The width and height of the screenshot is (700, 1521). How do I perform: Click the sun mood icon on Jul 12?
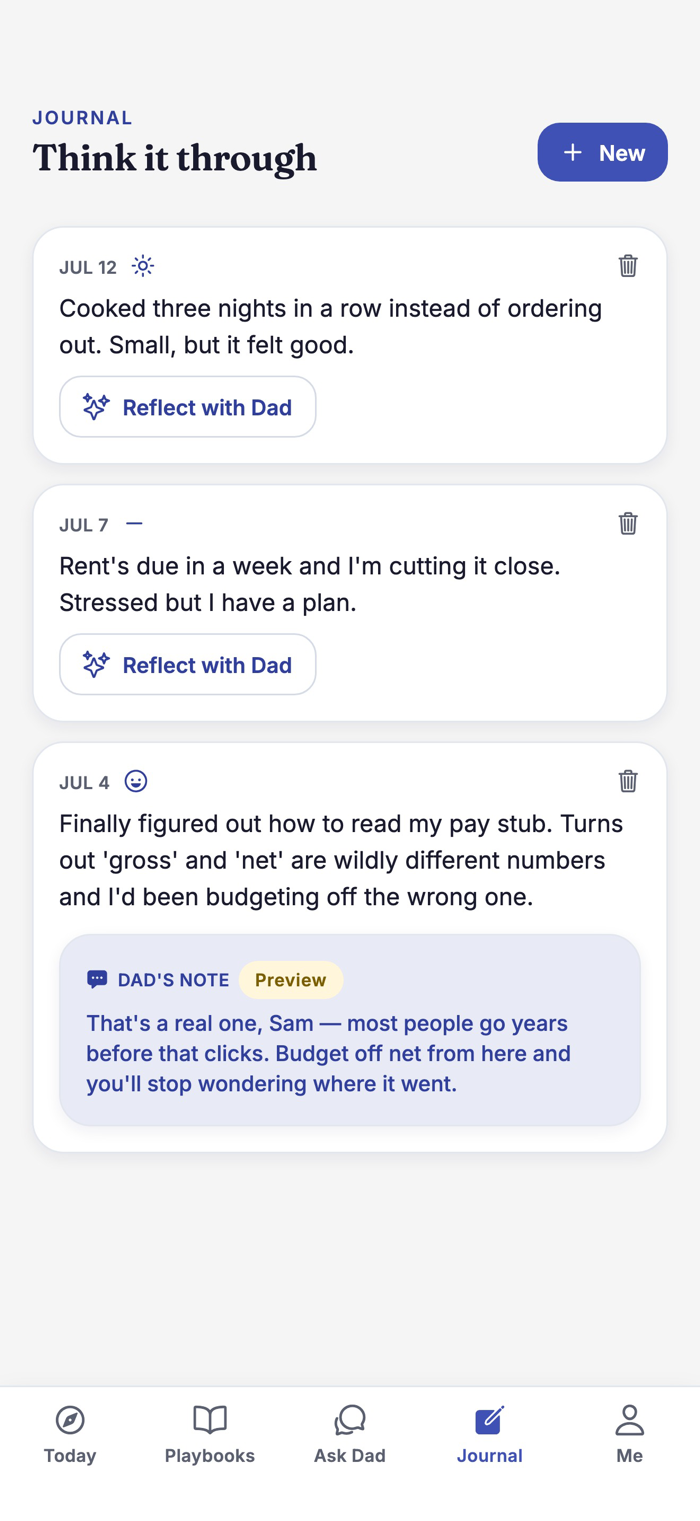pyautogui.click(x=143, y=266)
